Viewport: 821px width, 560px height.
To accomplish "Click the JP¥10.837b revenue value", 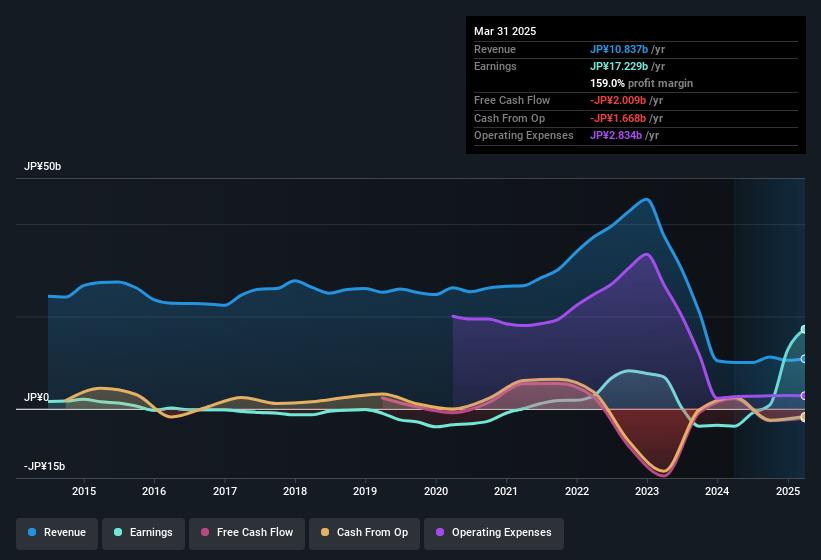I will tap(619, 49).
